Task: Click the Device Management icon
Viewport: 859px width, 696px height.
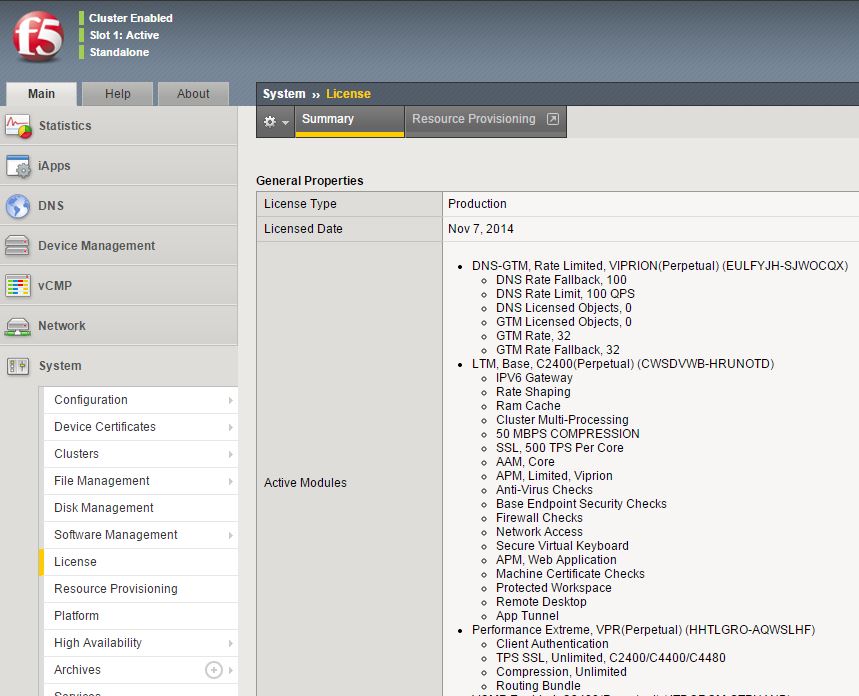Action: coord(18,246)
